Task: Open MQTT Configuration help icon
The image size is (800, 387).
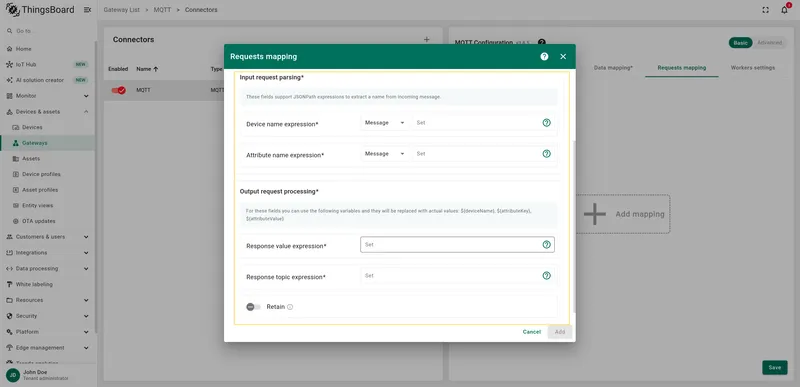Action: point(542,42)
